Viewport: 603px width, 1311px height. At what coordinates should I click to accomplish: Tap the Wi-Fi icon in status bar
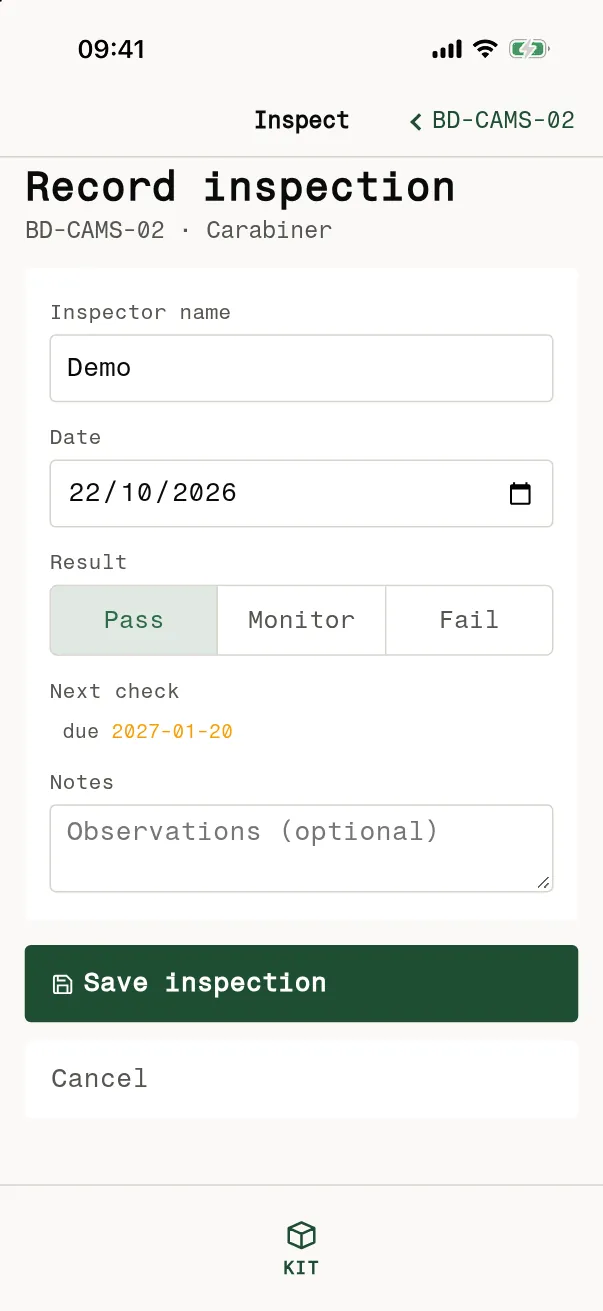(x=485, y=49)
